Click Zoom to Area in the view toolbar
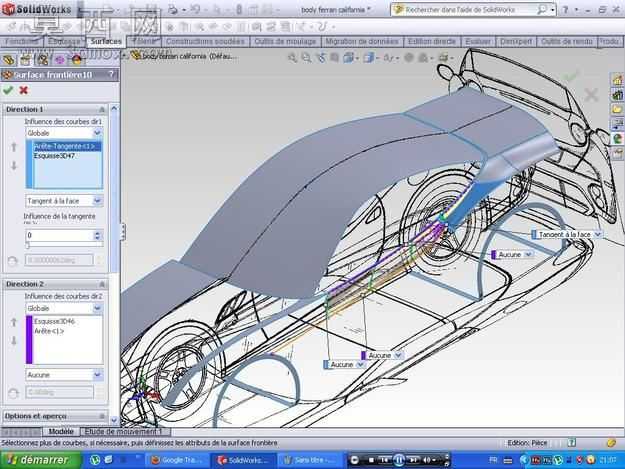 306,58
